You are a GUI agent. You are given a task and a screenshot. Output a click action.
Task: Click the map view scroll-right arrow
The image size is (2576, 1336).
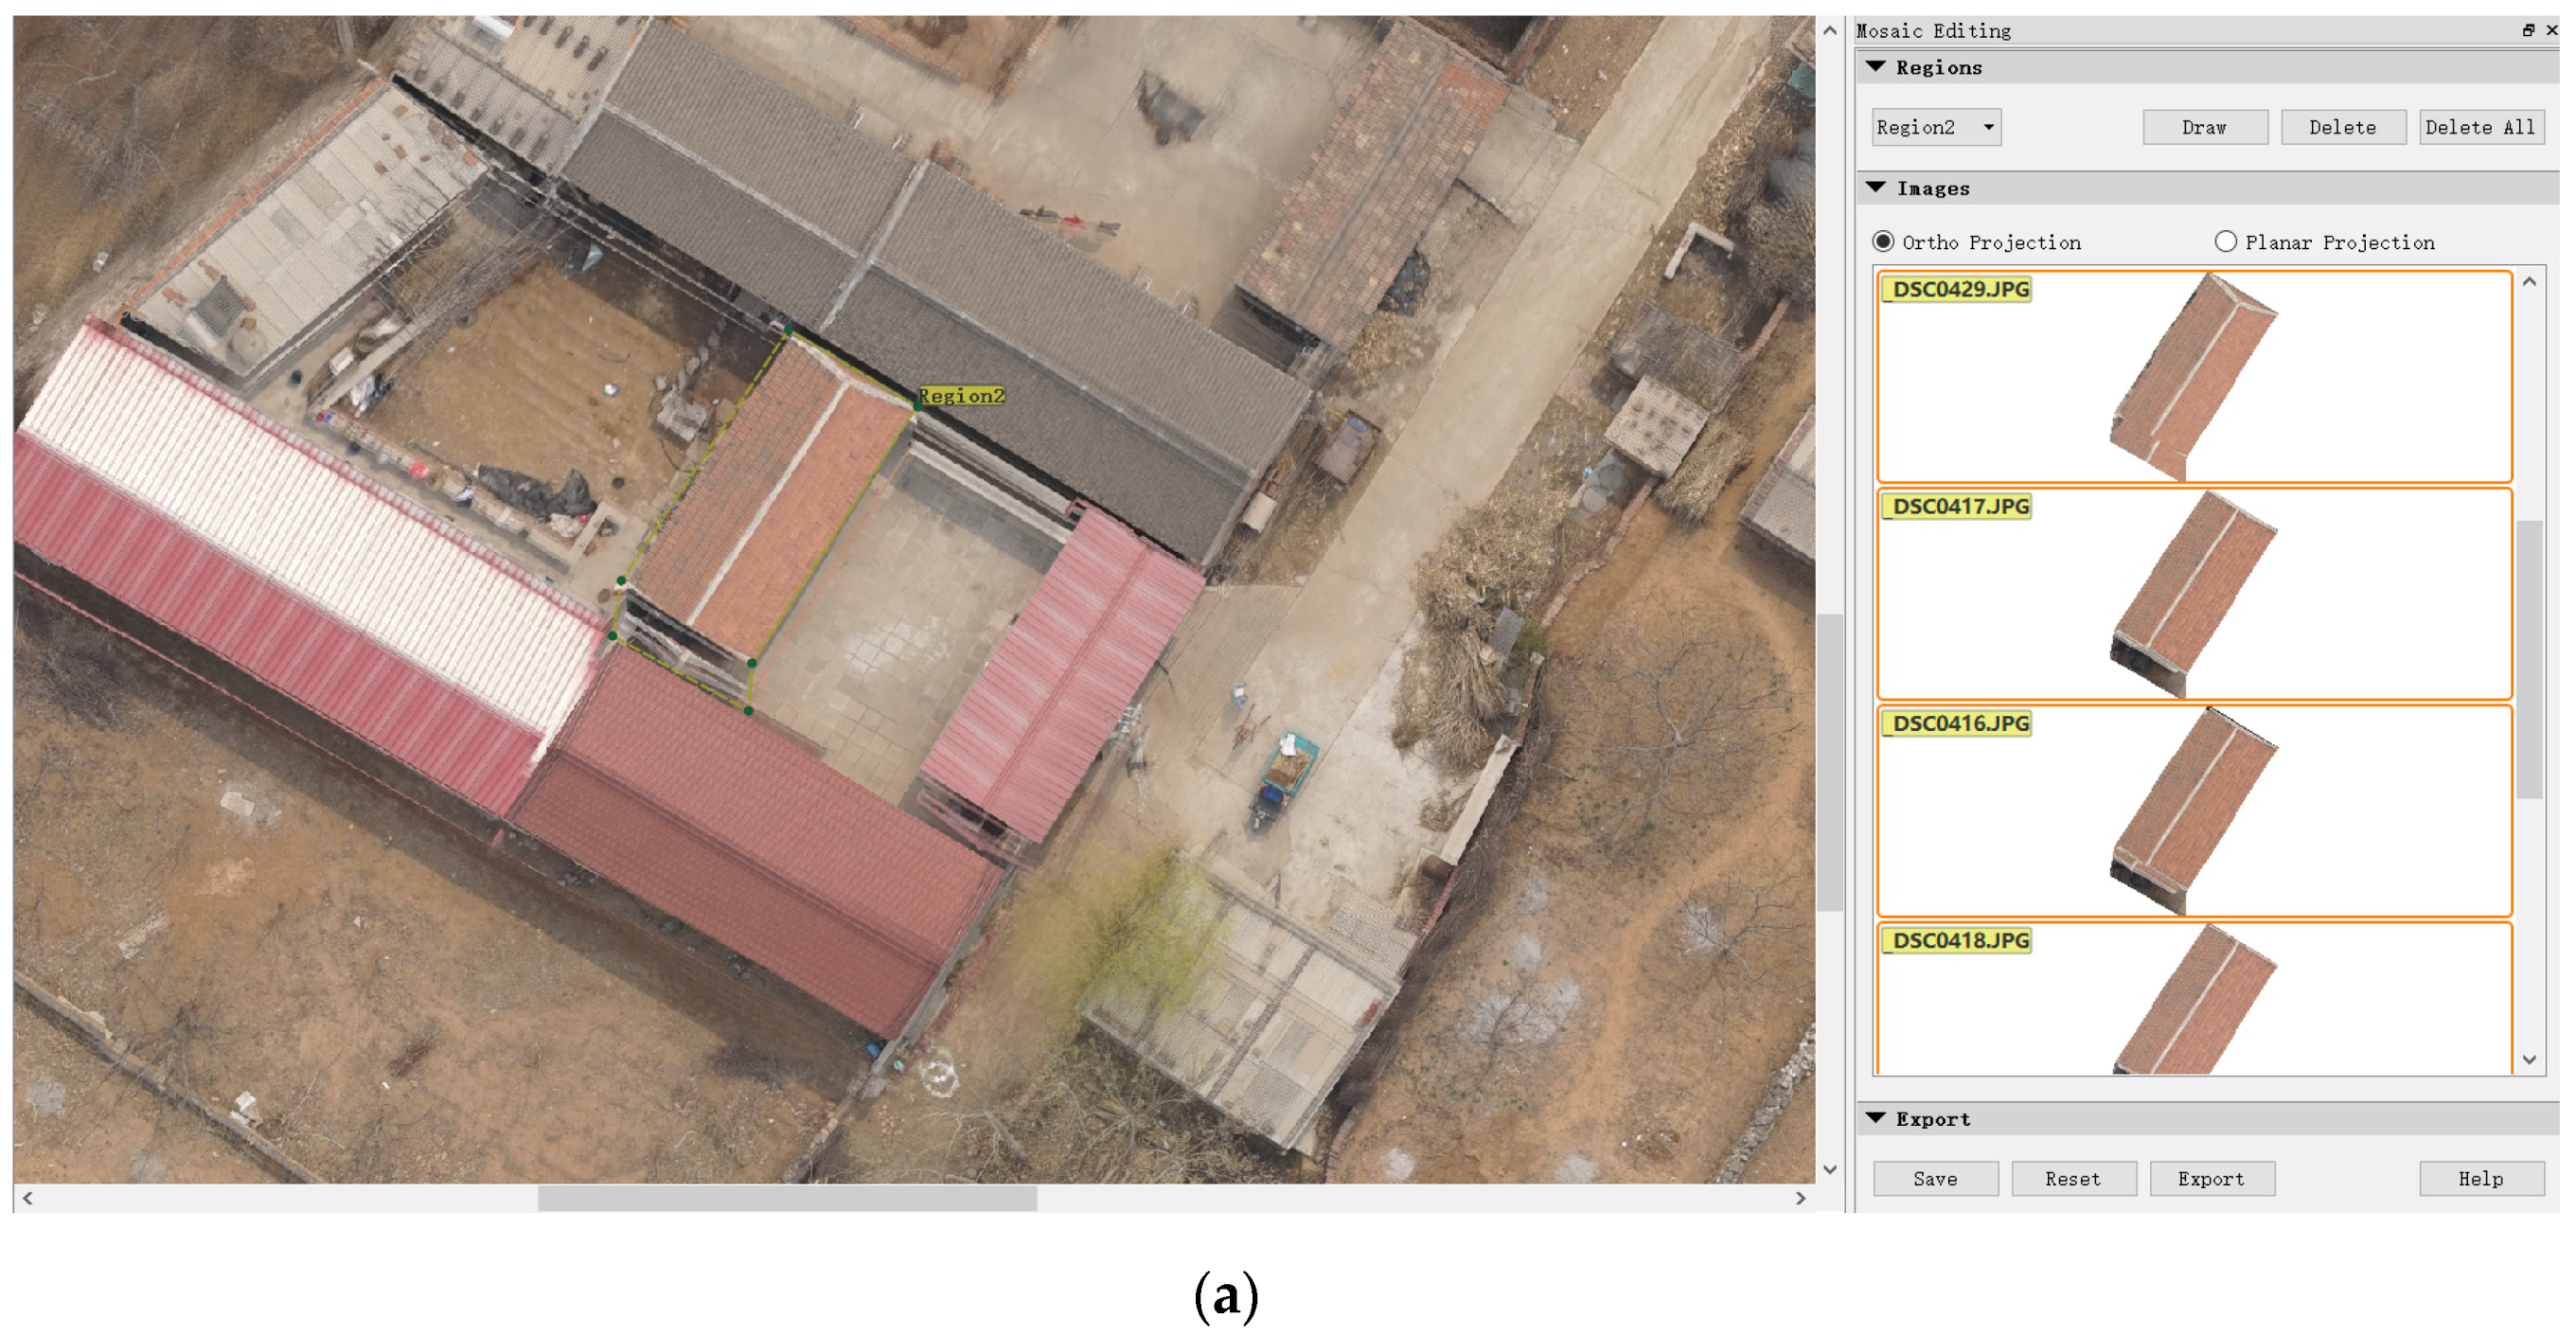(x=1800, y=1198)
